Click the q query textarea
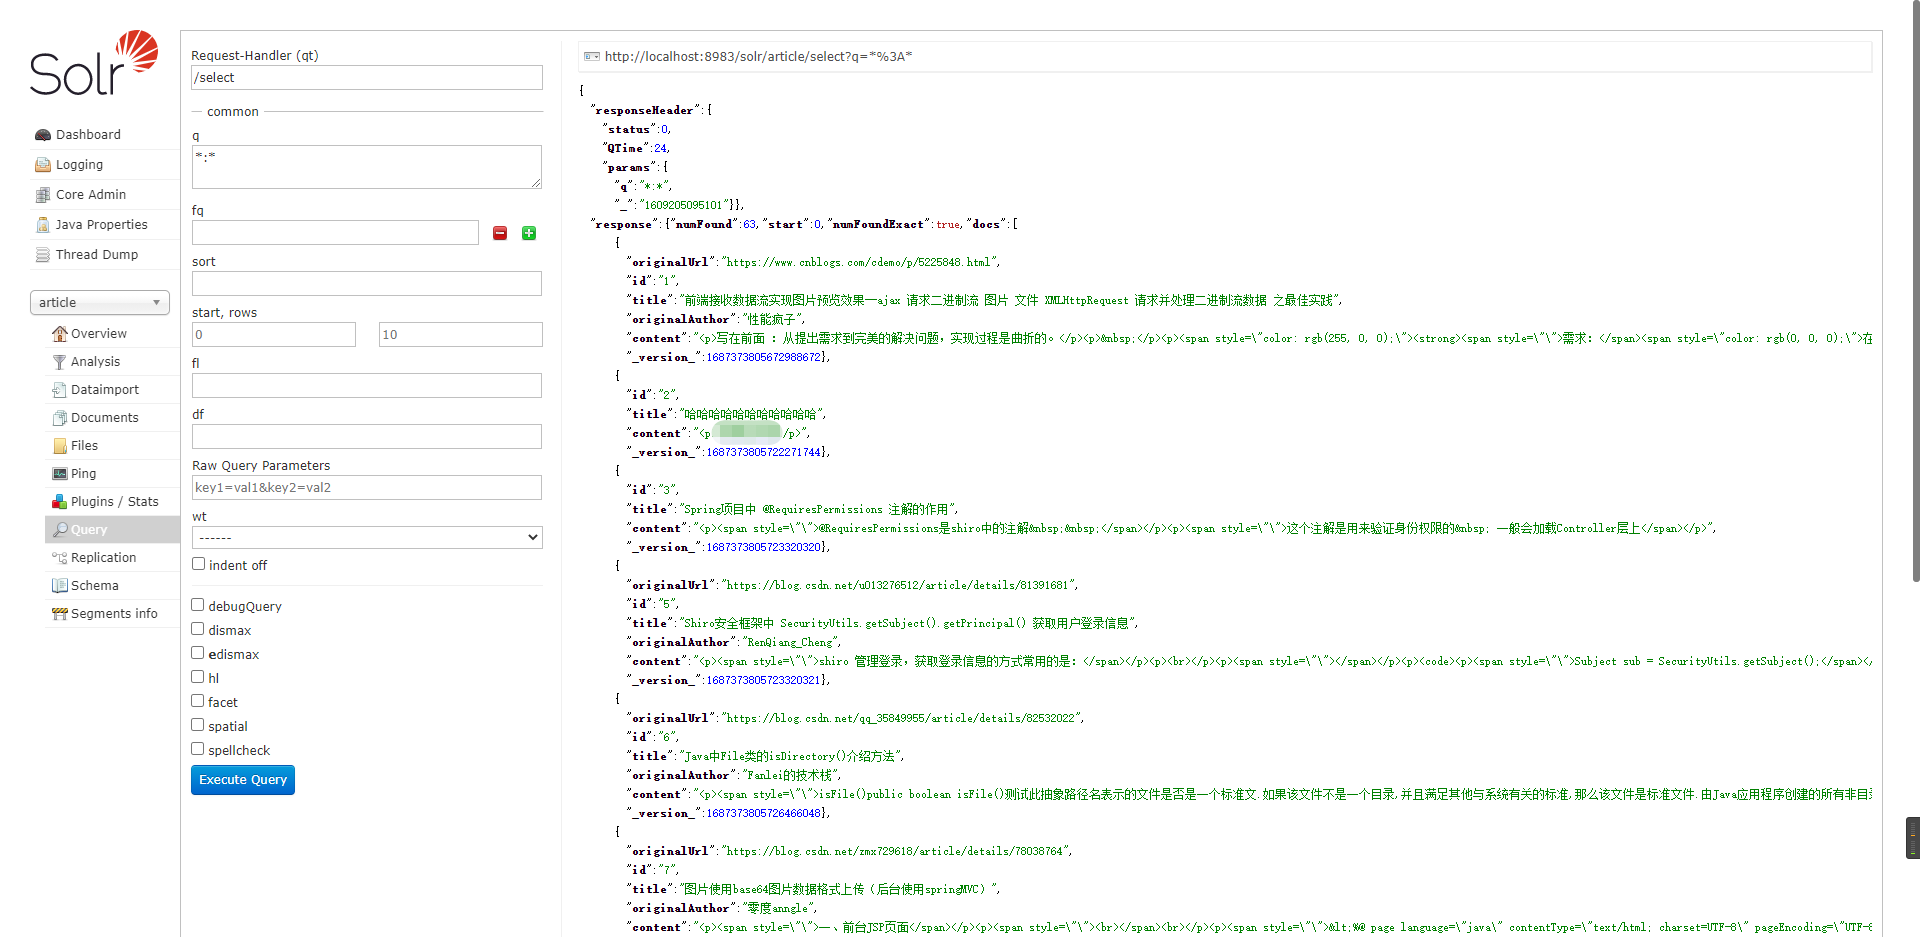Viewport: 1920px width, 937px height. click(367, 167)
